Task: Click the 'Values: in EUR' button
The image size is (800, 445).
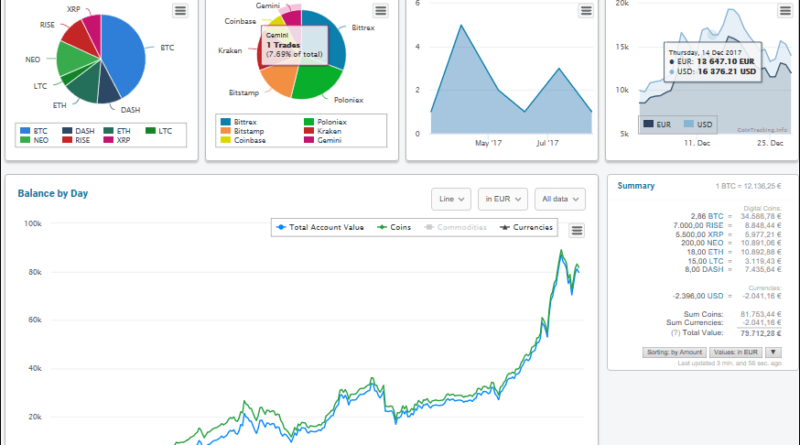Action: (x=736, y=352)
